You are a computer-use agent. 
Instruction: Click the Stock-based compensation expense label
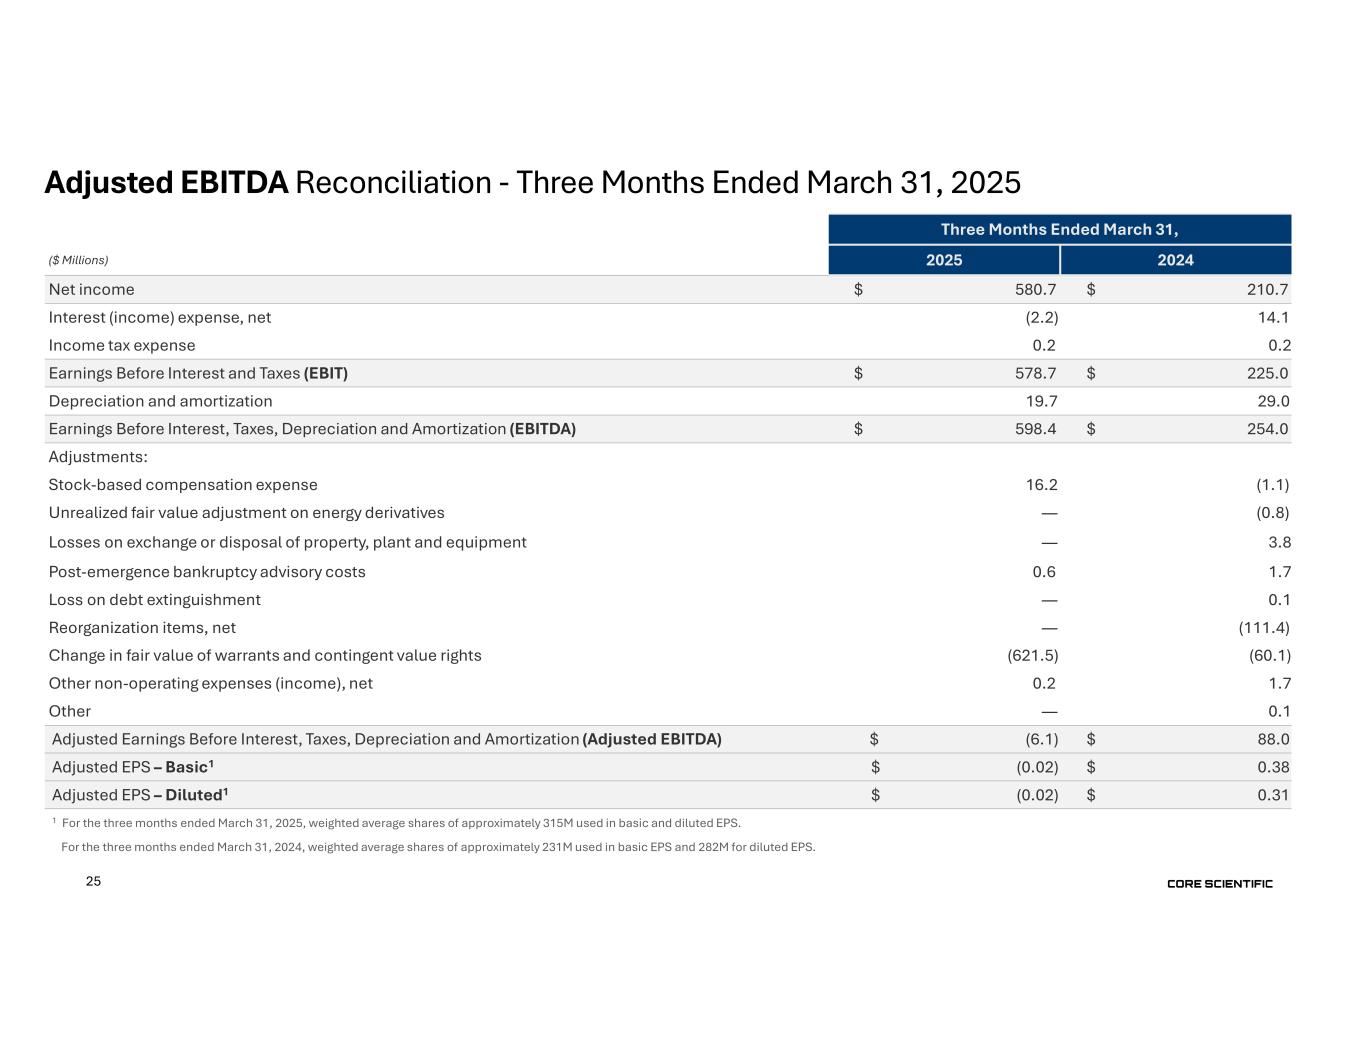point(183,485)
